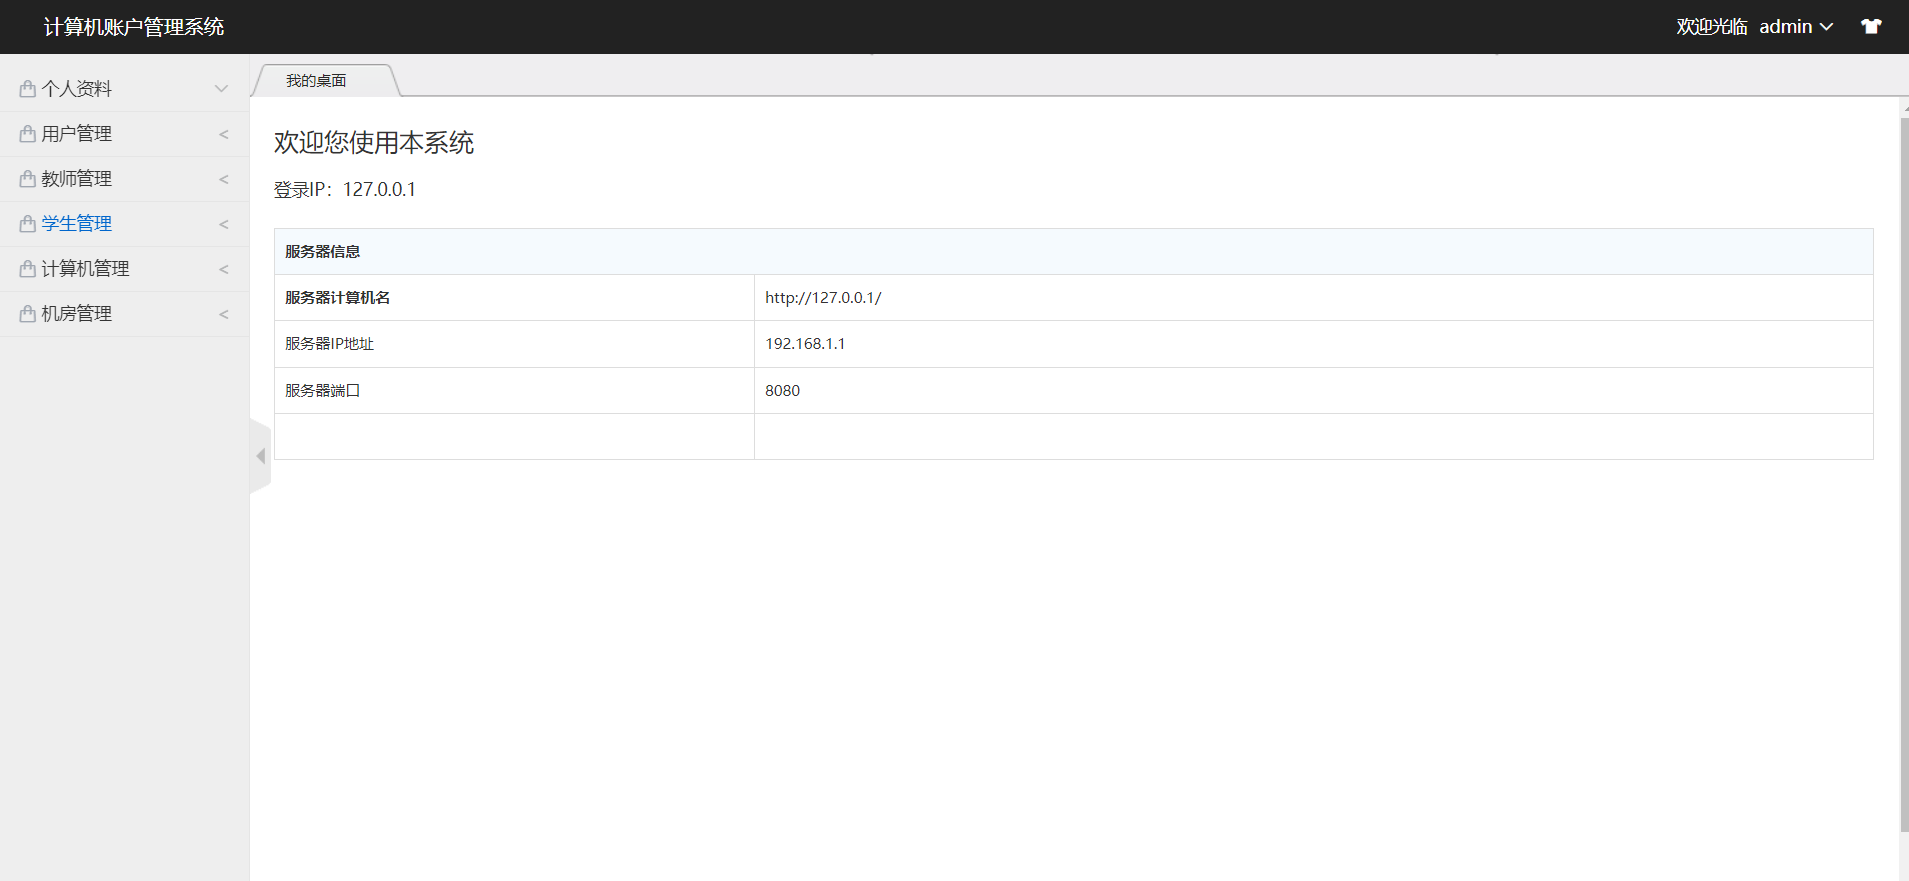Open the 个人资料 menu
The width and height of the screenshot is (1909, 881).
124,89
